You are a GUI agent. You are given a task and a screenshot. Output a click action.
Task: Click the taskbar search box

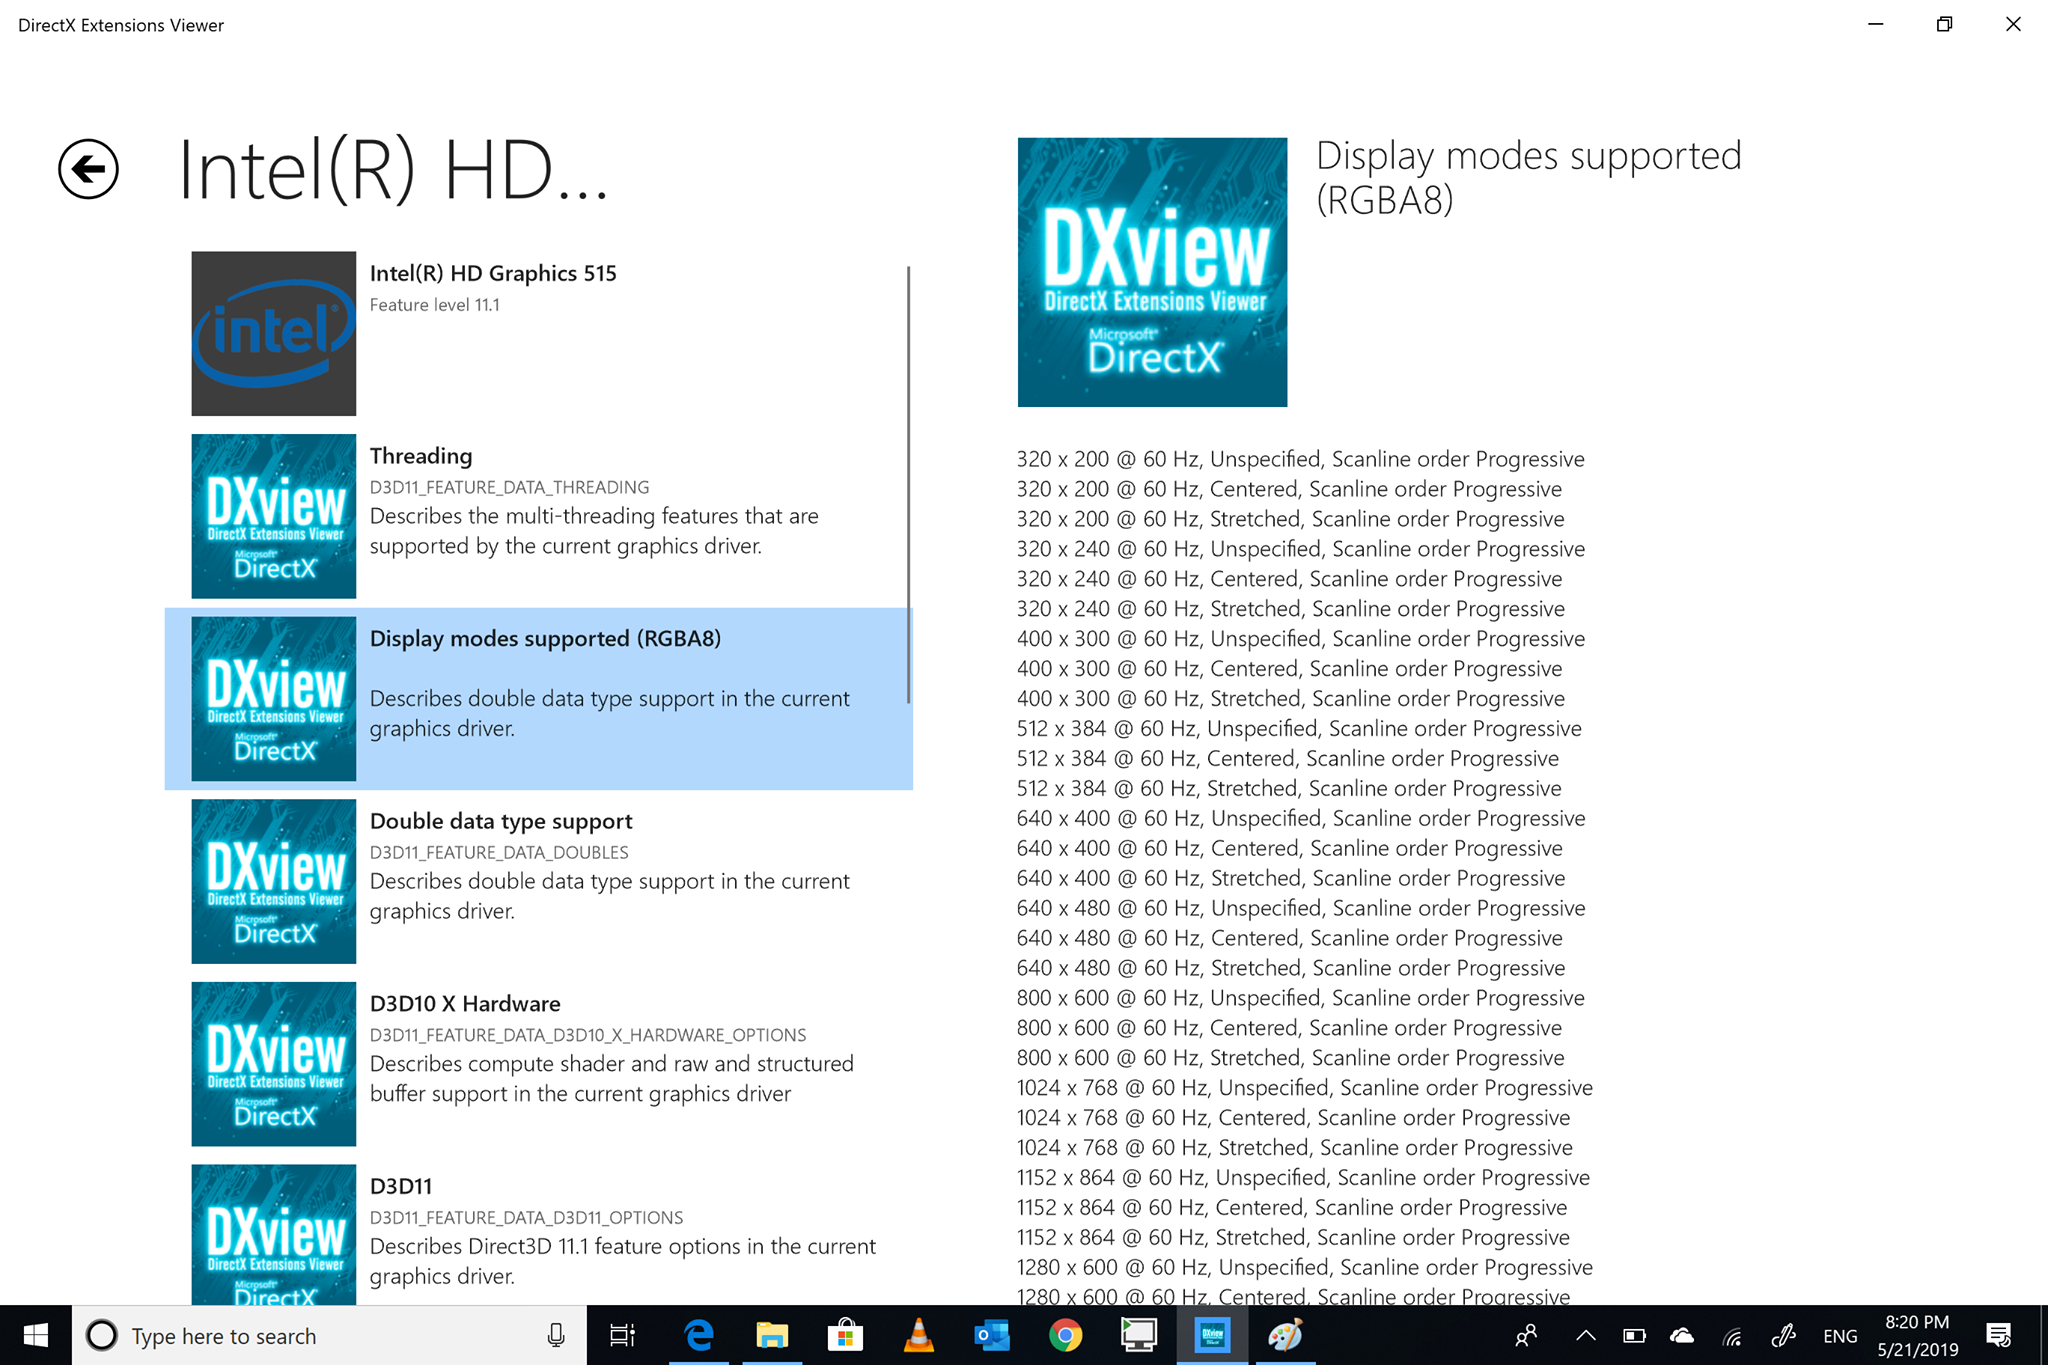[329, 1335]
